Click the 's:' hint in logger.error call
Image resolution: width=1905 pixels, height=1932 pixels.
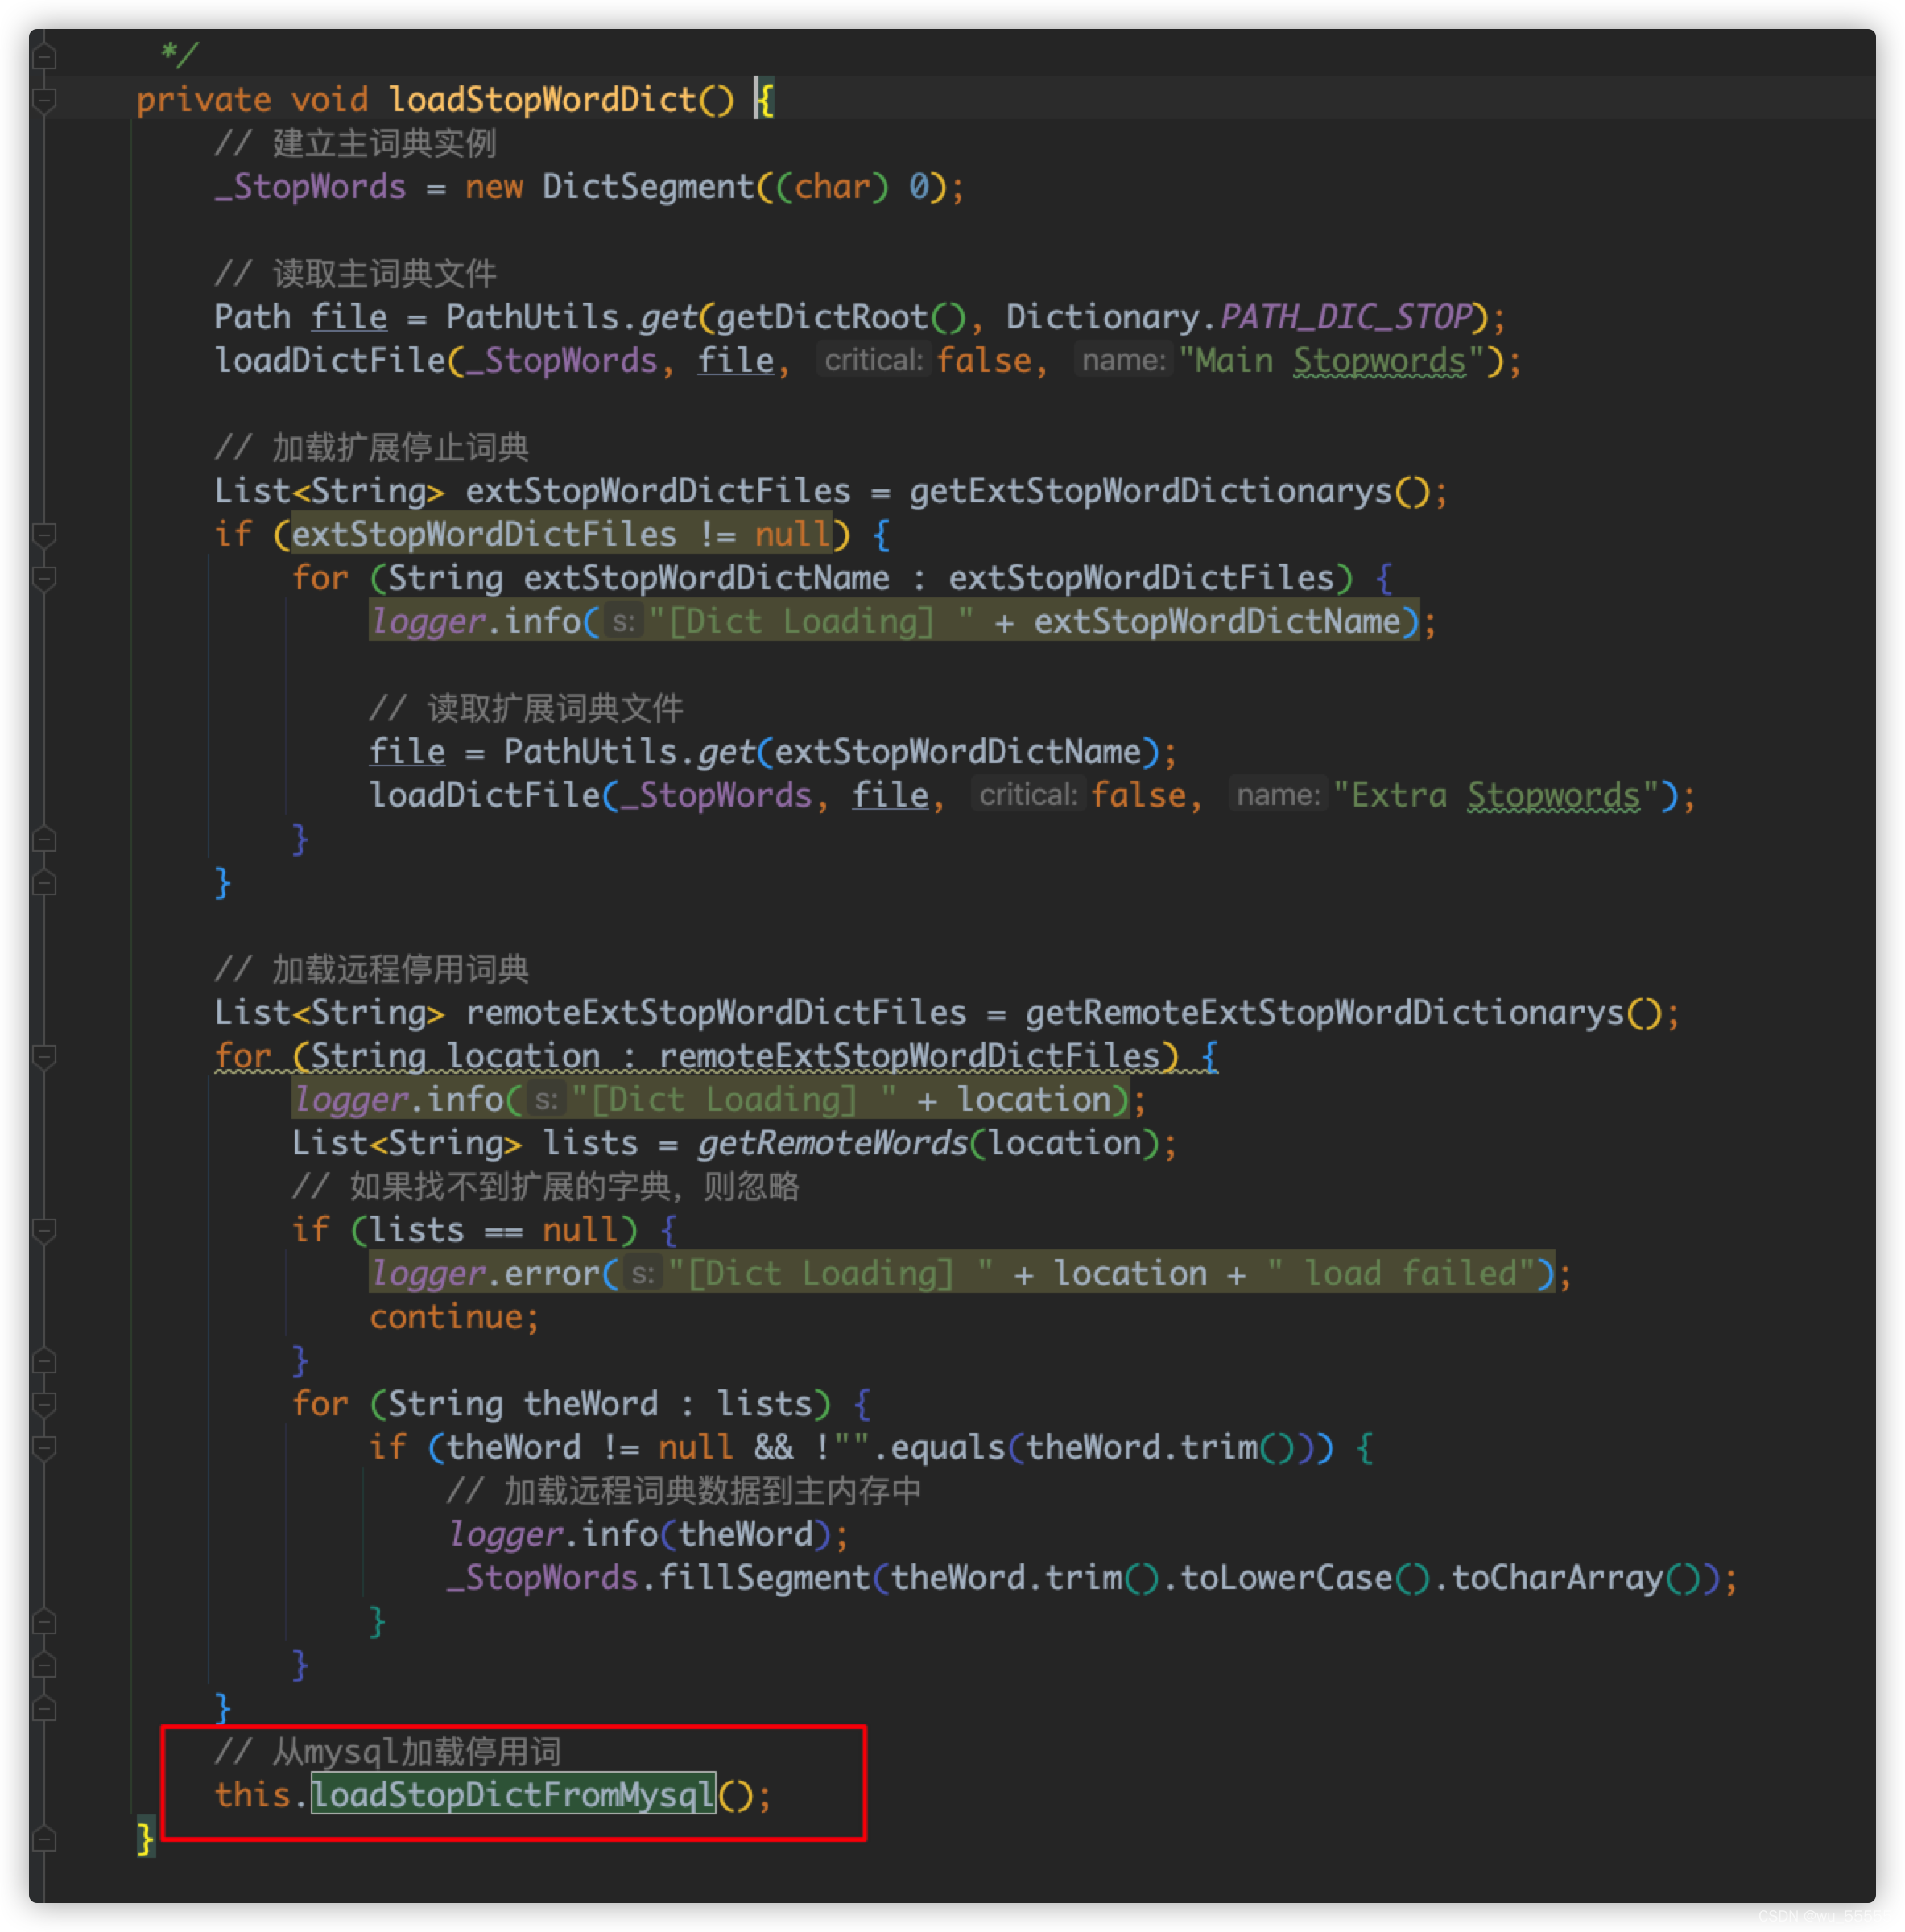click(643, 1274)
